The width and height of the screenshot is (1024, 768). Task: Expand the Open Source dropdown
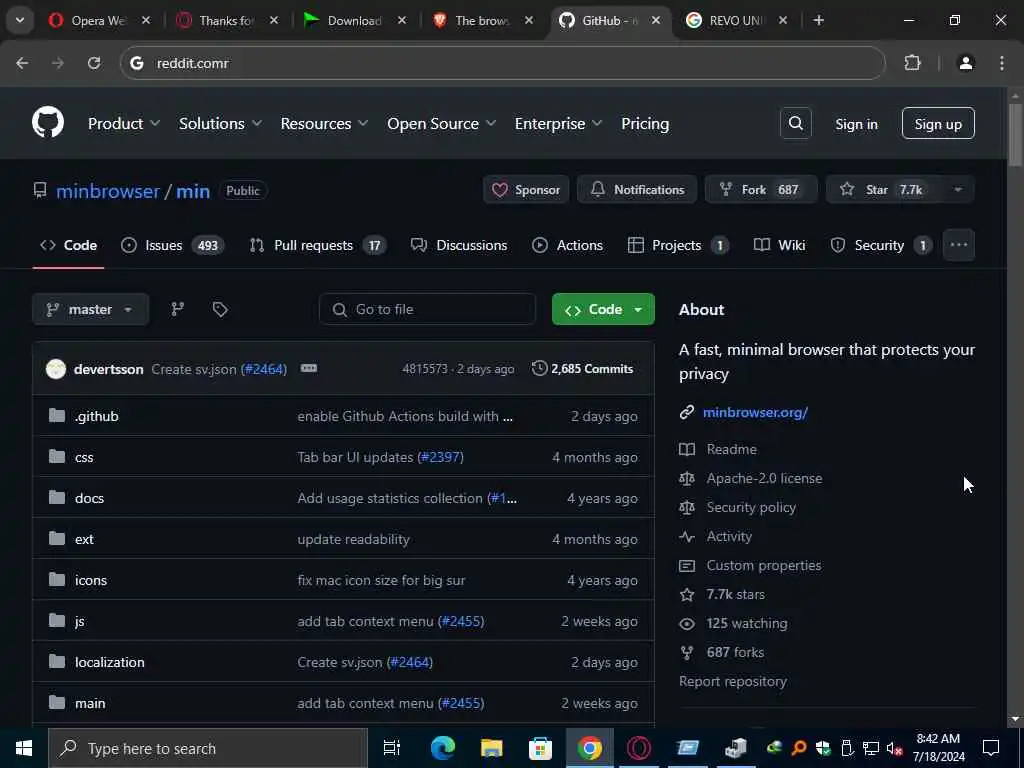(441, 123)
